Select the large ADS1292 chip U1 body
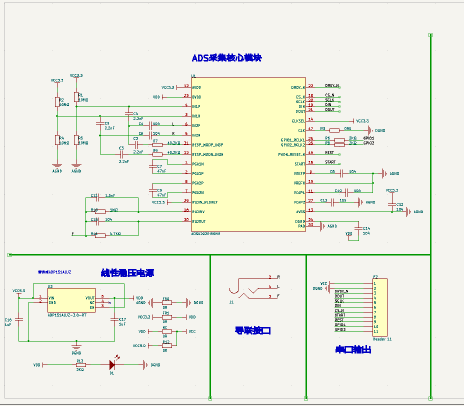464x406 pixels. 248,154
